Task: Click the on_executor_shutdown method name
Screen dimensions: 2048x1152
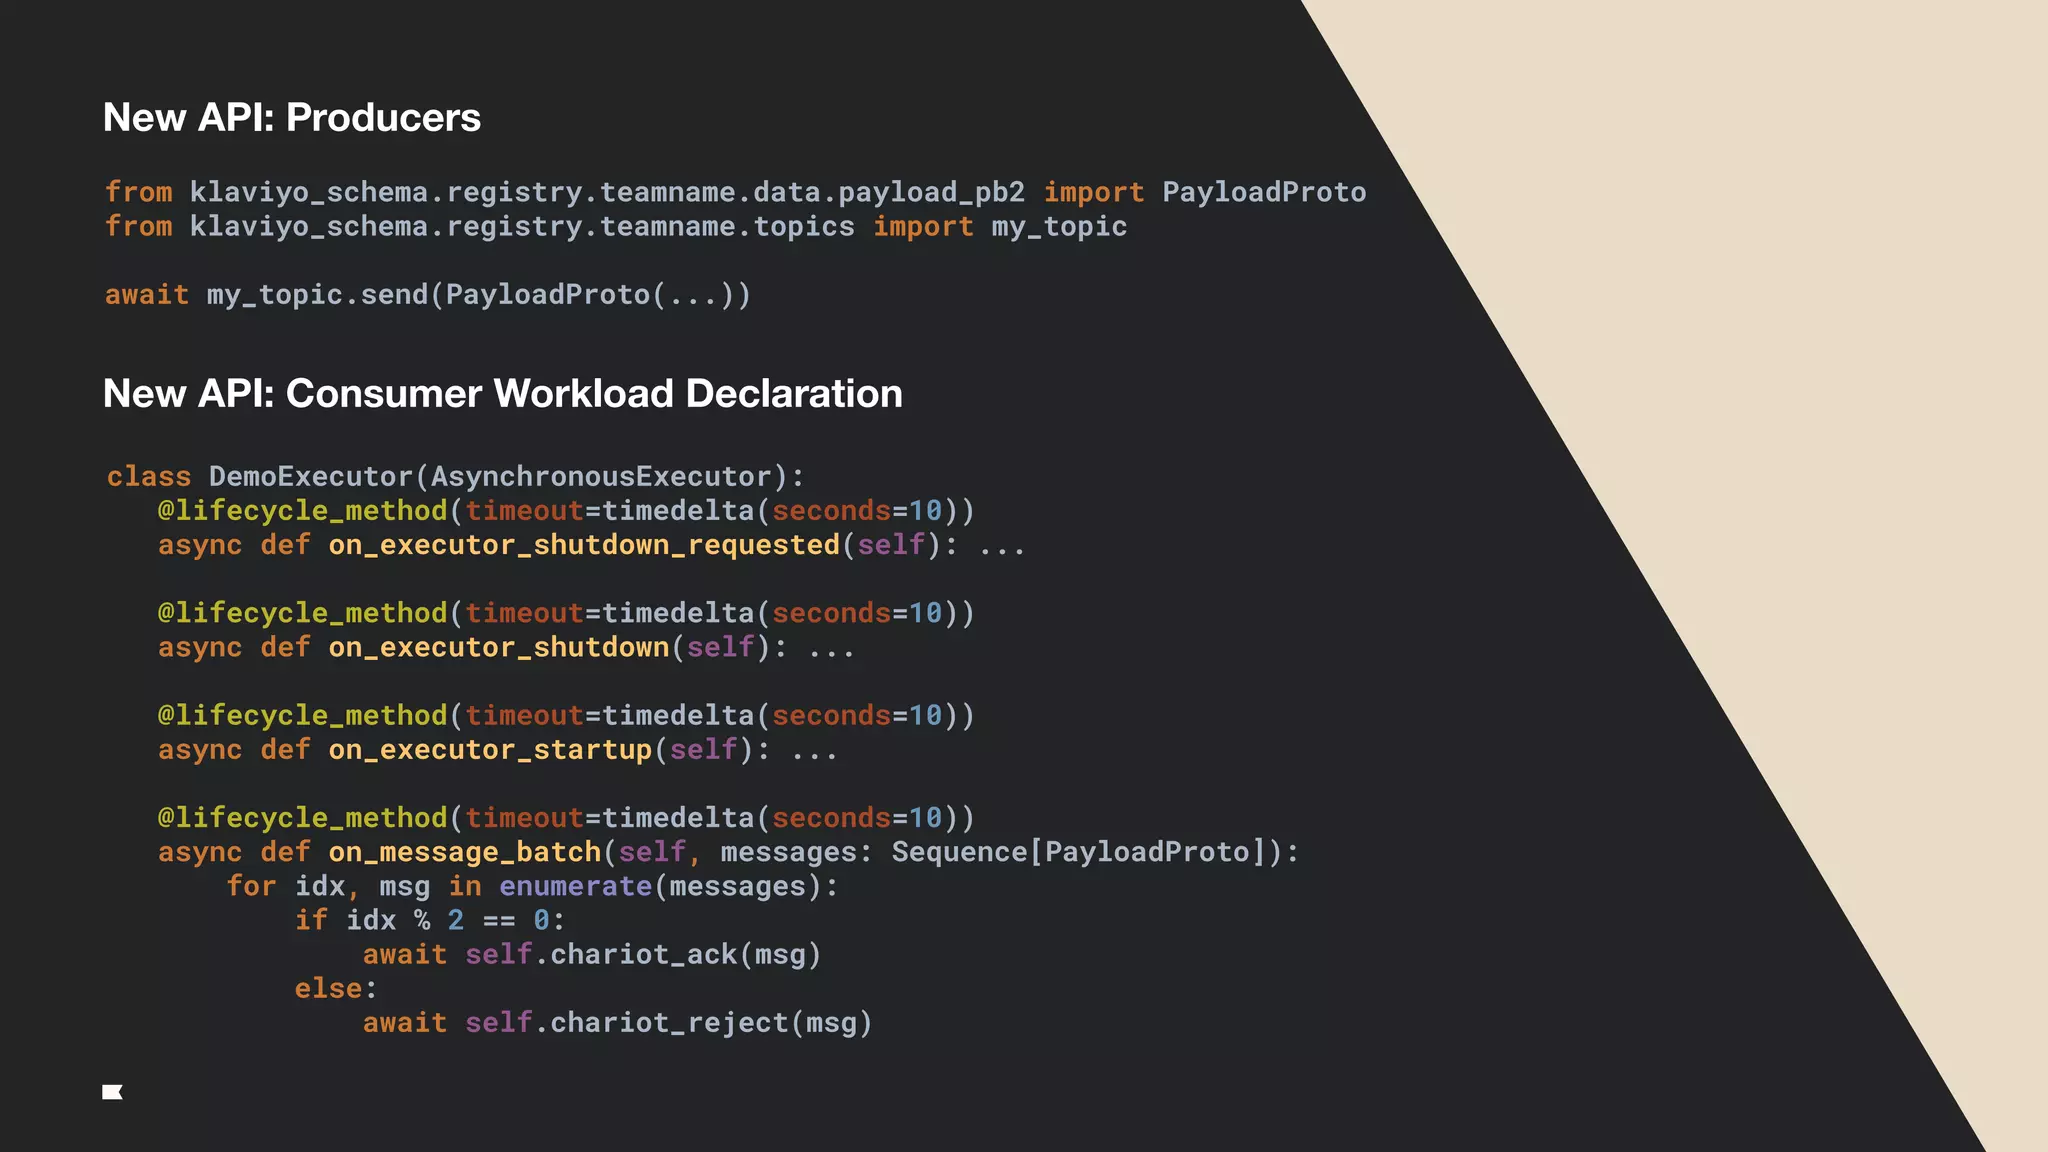Action: coord(498,648)
